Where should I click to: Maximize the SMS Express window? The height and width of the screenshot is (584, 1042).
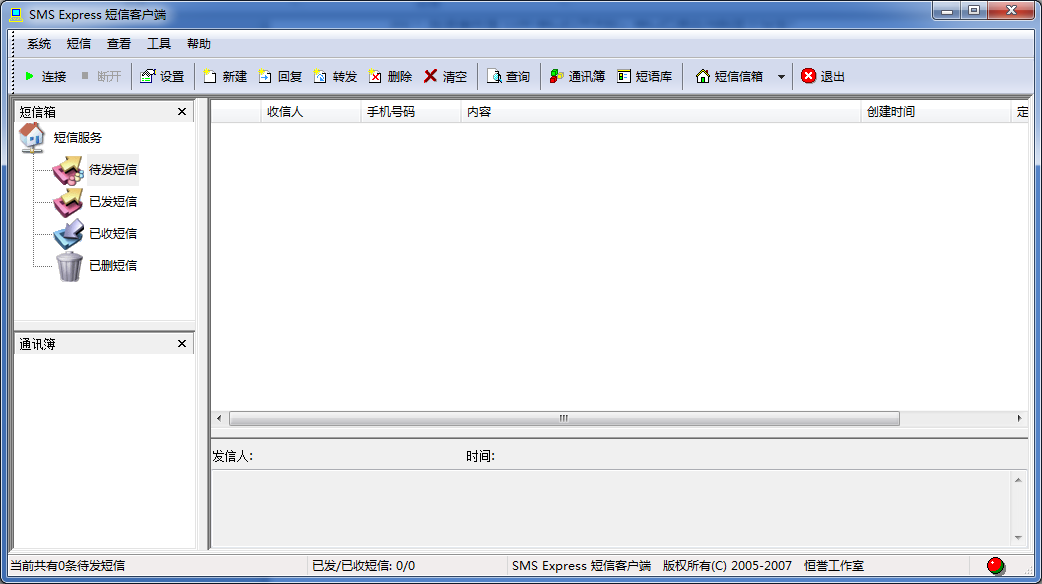coord(974,11)
